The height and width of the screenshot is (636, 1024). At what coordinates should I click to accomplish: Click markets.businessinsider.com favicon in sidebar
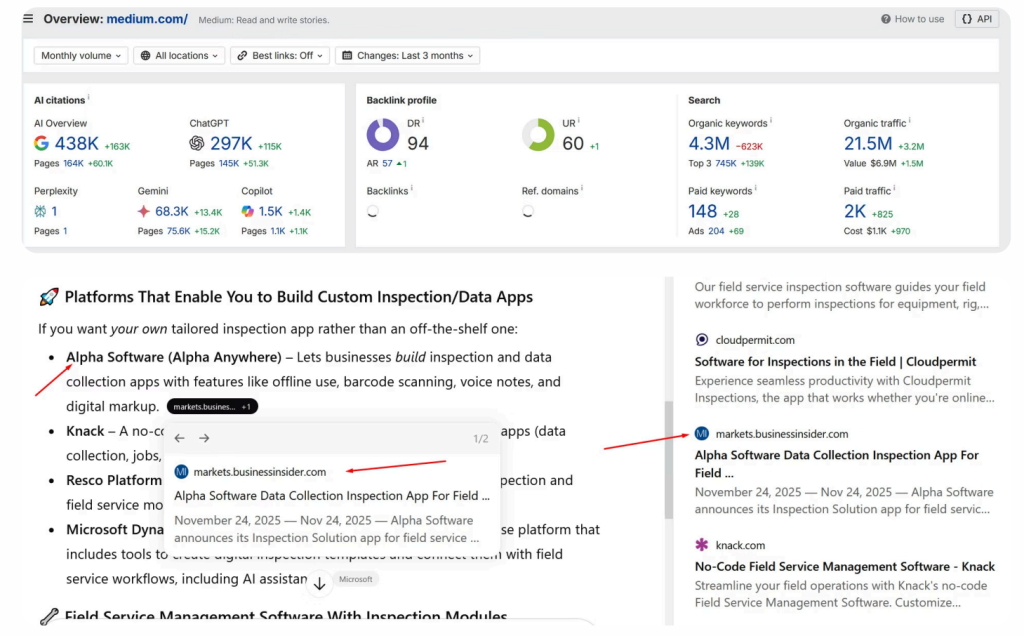point(701,434)
